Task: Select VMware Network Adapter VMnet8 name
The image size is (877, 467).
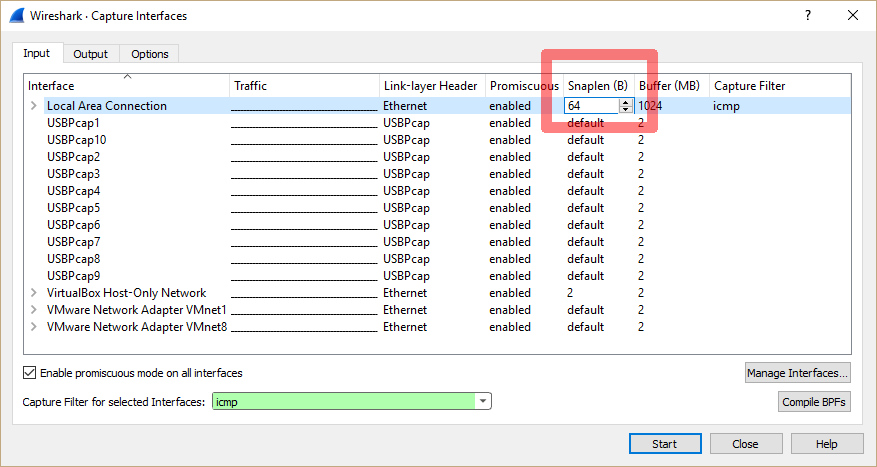Action: coord(137,327)
